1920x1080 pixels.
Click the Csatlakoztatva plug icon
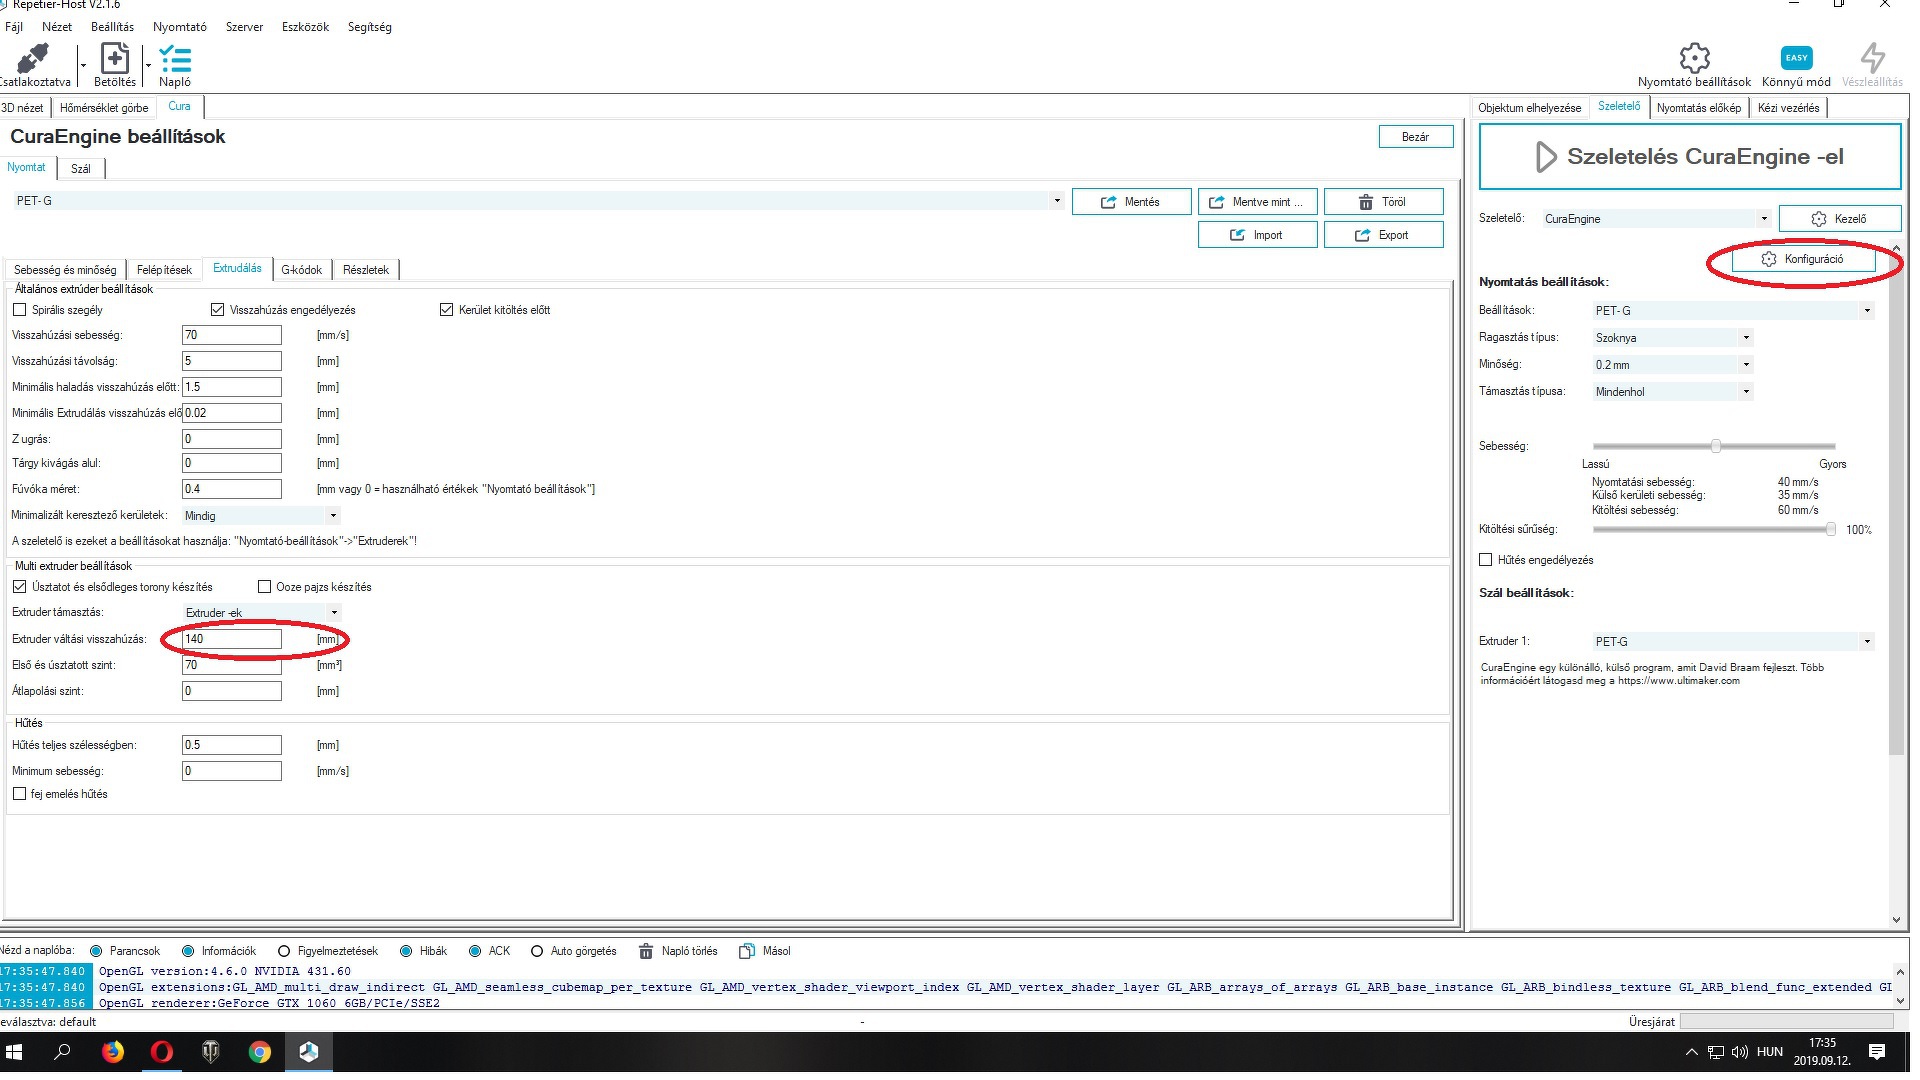[34, 60]
